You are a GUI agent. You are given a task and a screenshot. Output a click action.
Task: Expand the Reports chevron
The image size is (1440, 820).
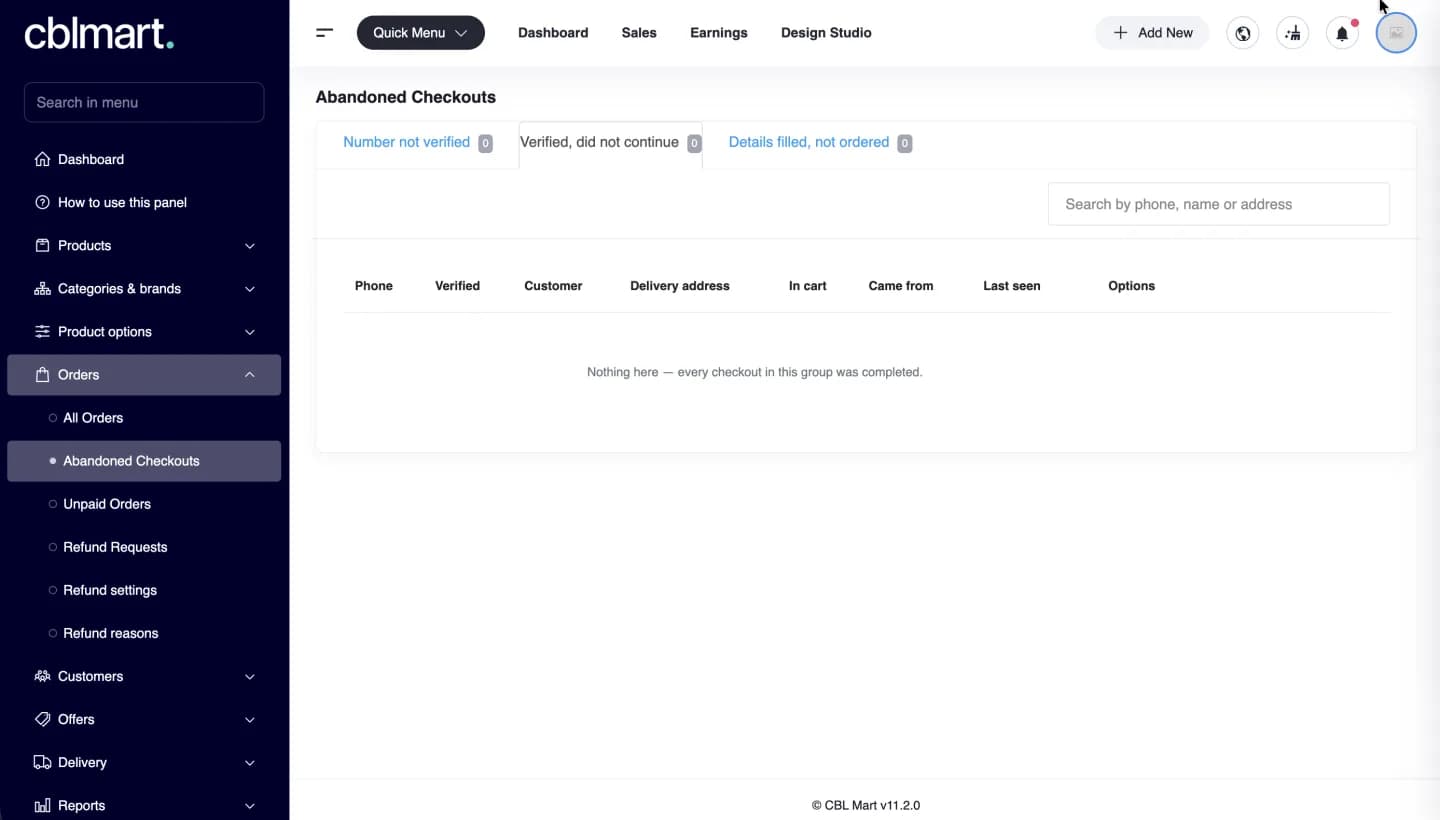250,806
